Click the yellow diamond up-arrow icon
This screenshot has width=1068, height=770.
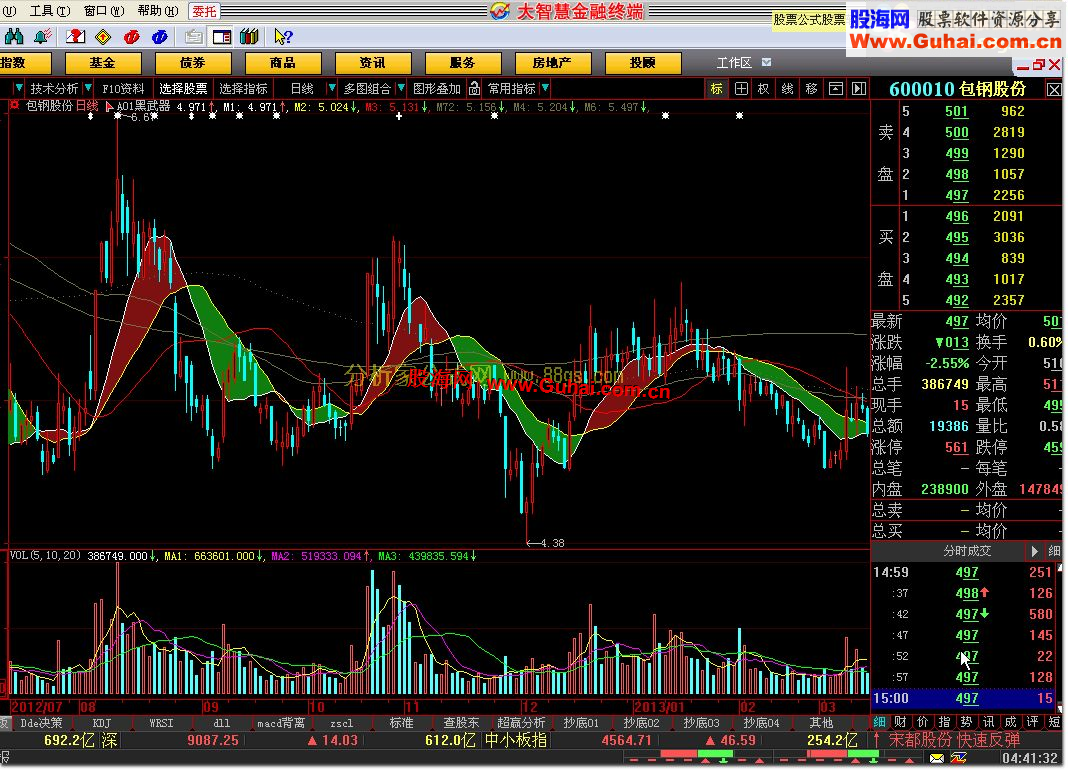pos(103,36)
